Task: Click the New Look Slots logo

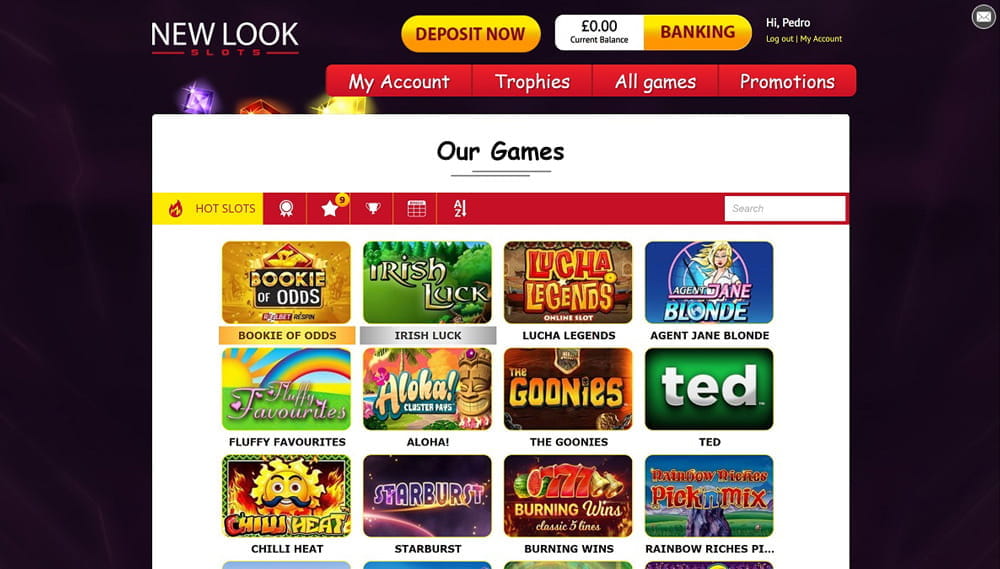Action: pos(225,38)
